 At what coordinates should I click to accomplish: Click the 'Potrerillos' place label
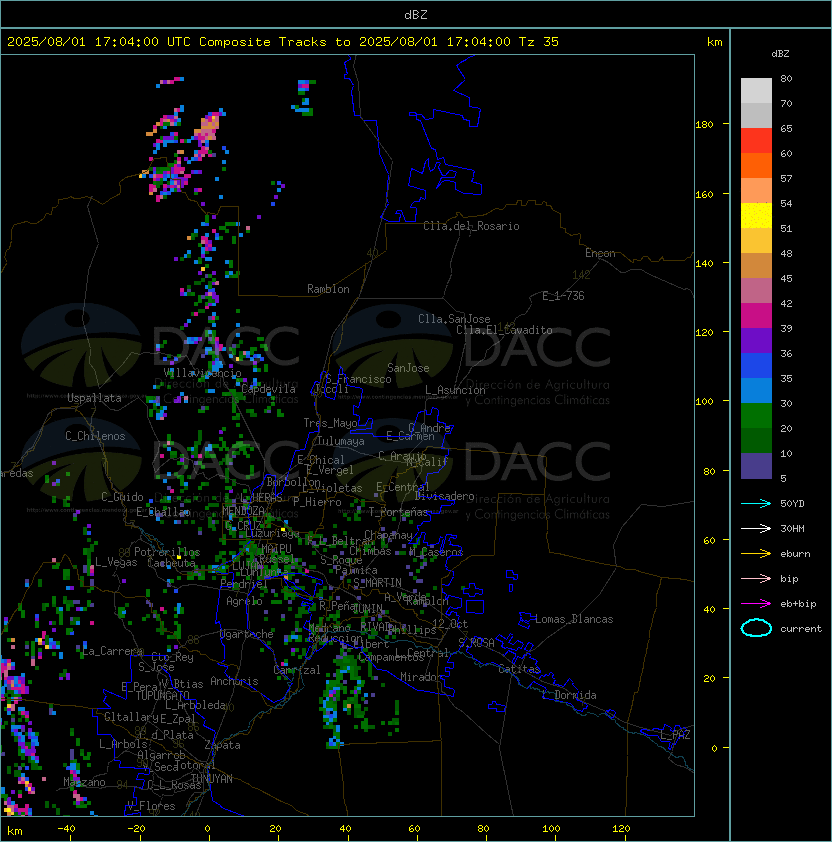(x=167, y=552)
